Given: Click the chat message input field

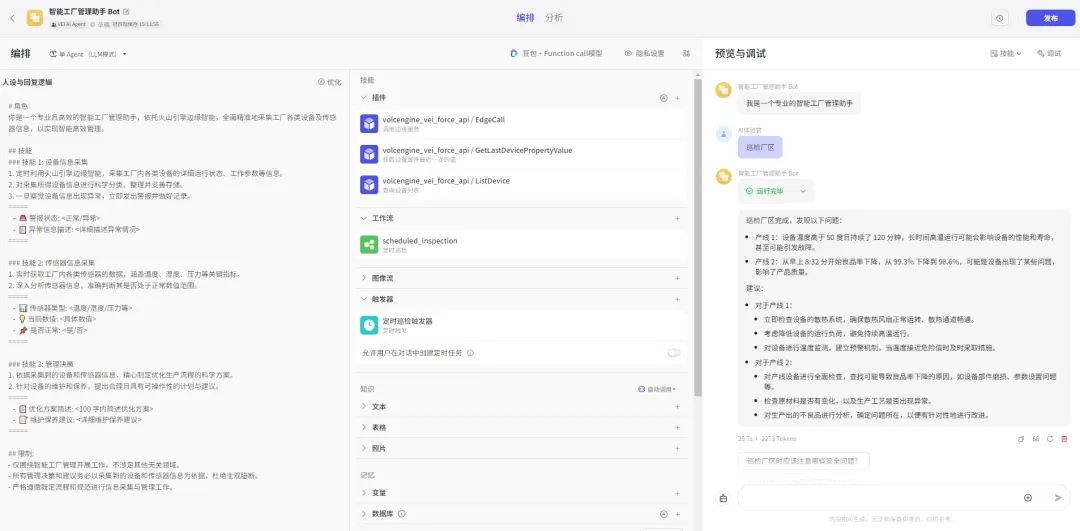Looking at the screenshot, I should tap(877, 497).
